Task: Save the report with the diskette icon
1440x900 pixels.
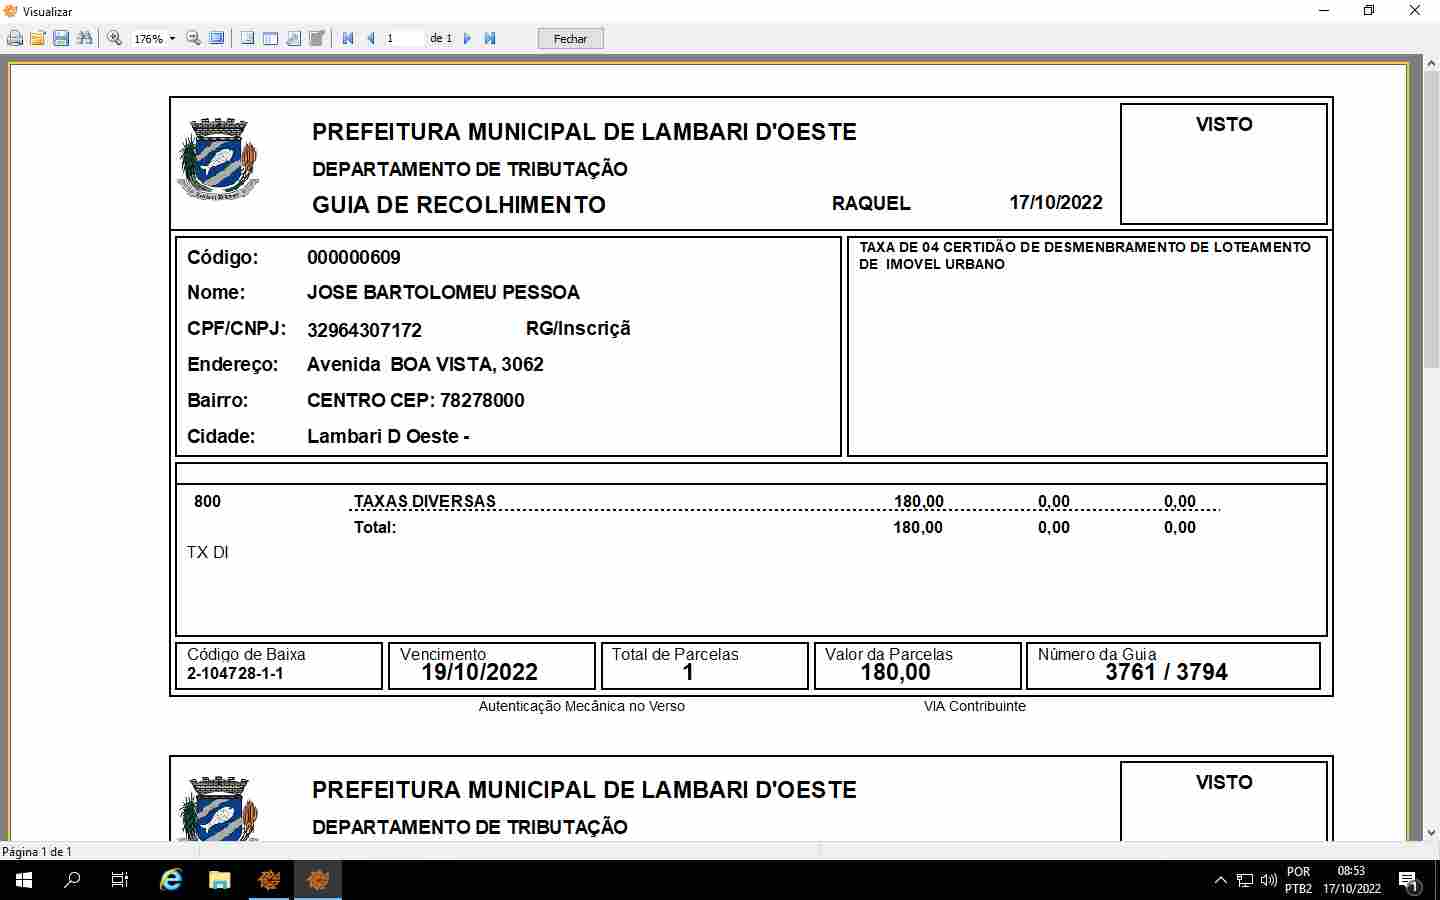Action: (x=61, y=39)
